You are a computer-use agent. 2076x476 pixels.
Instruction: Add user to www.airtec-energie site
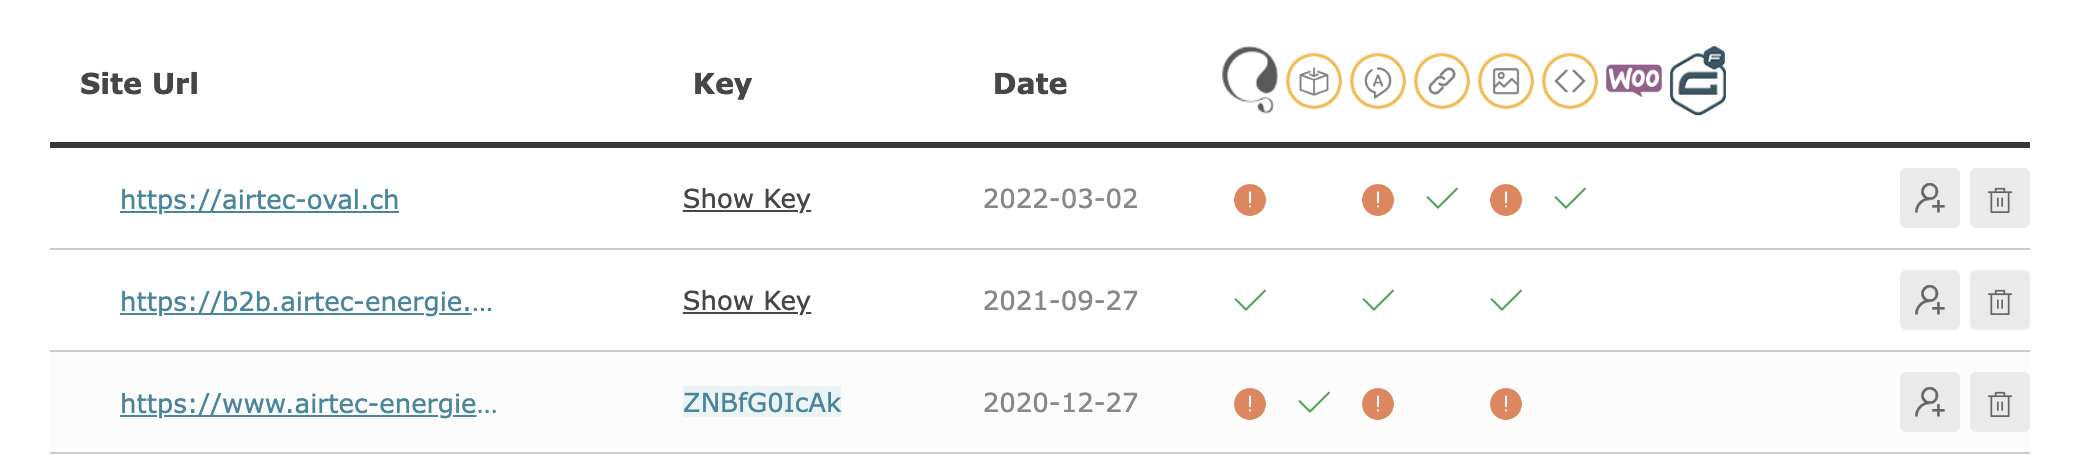[1930, 402]
